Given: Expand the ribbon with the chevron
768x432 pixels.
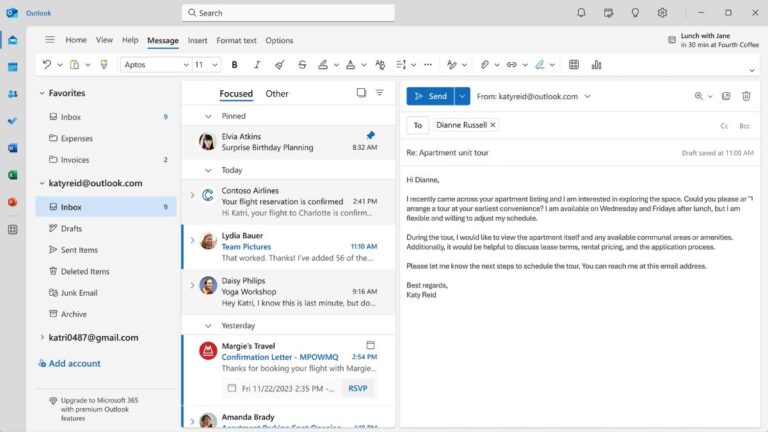Looking at the screenshot, I should (752, 70).
